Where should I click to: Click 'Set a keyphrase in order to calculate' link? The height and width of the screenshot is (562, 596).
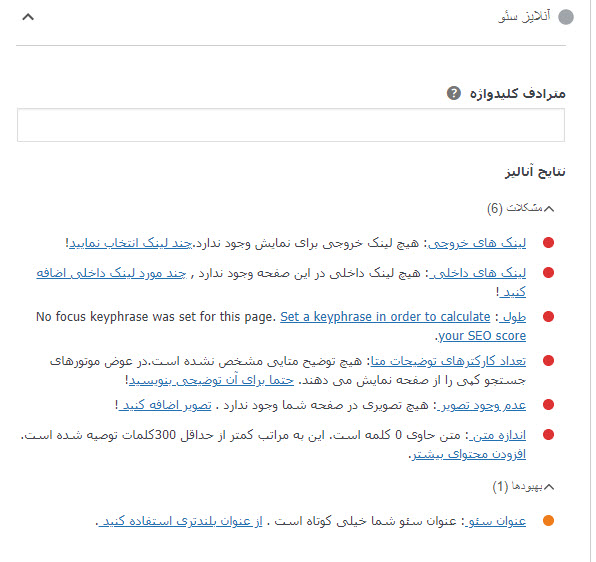(385, 317)
